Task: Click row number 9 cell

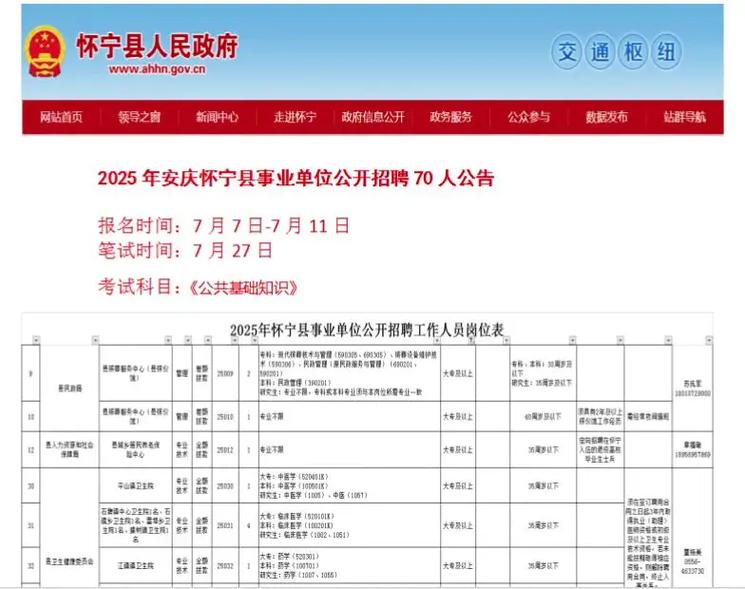Action: pos(31,374)
